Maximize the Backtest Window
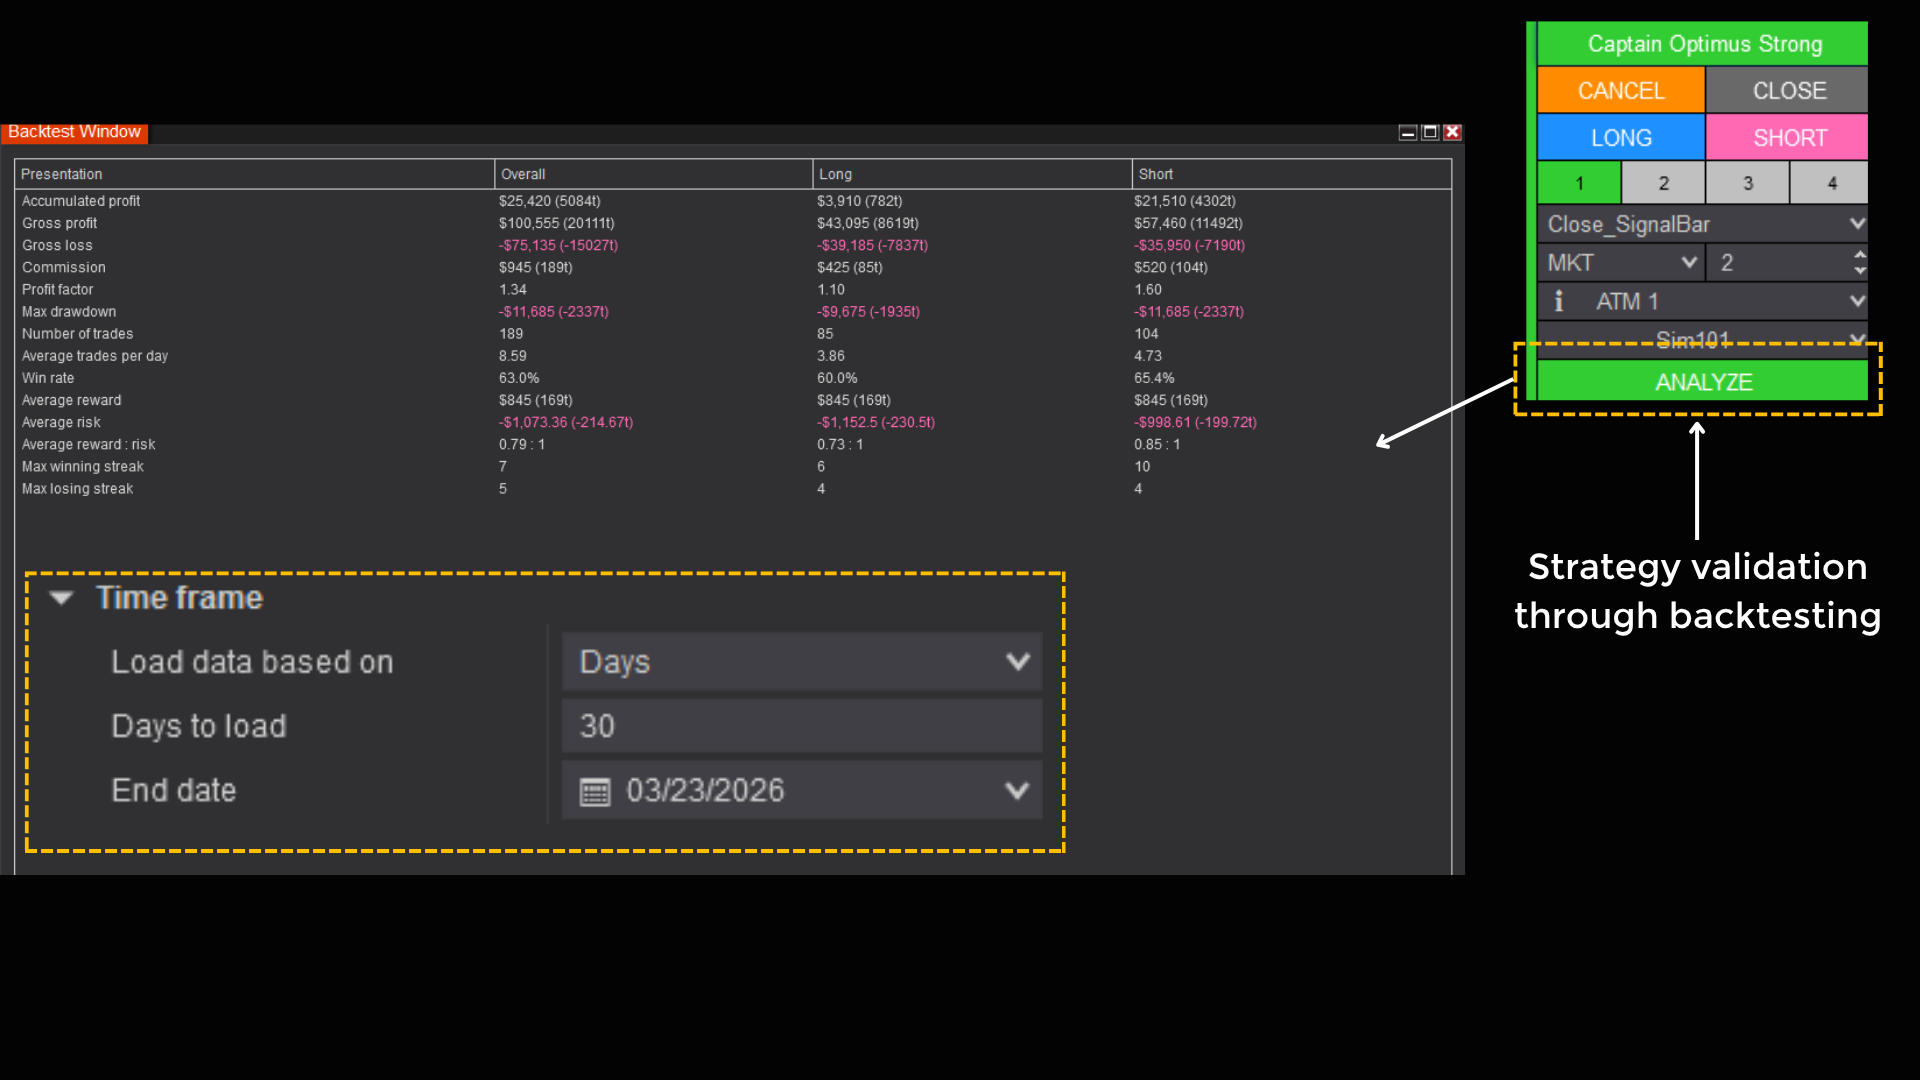The width and height of the screenshot is (1920, 1080). [1430, 132]
